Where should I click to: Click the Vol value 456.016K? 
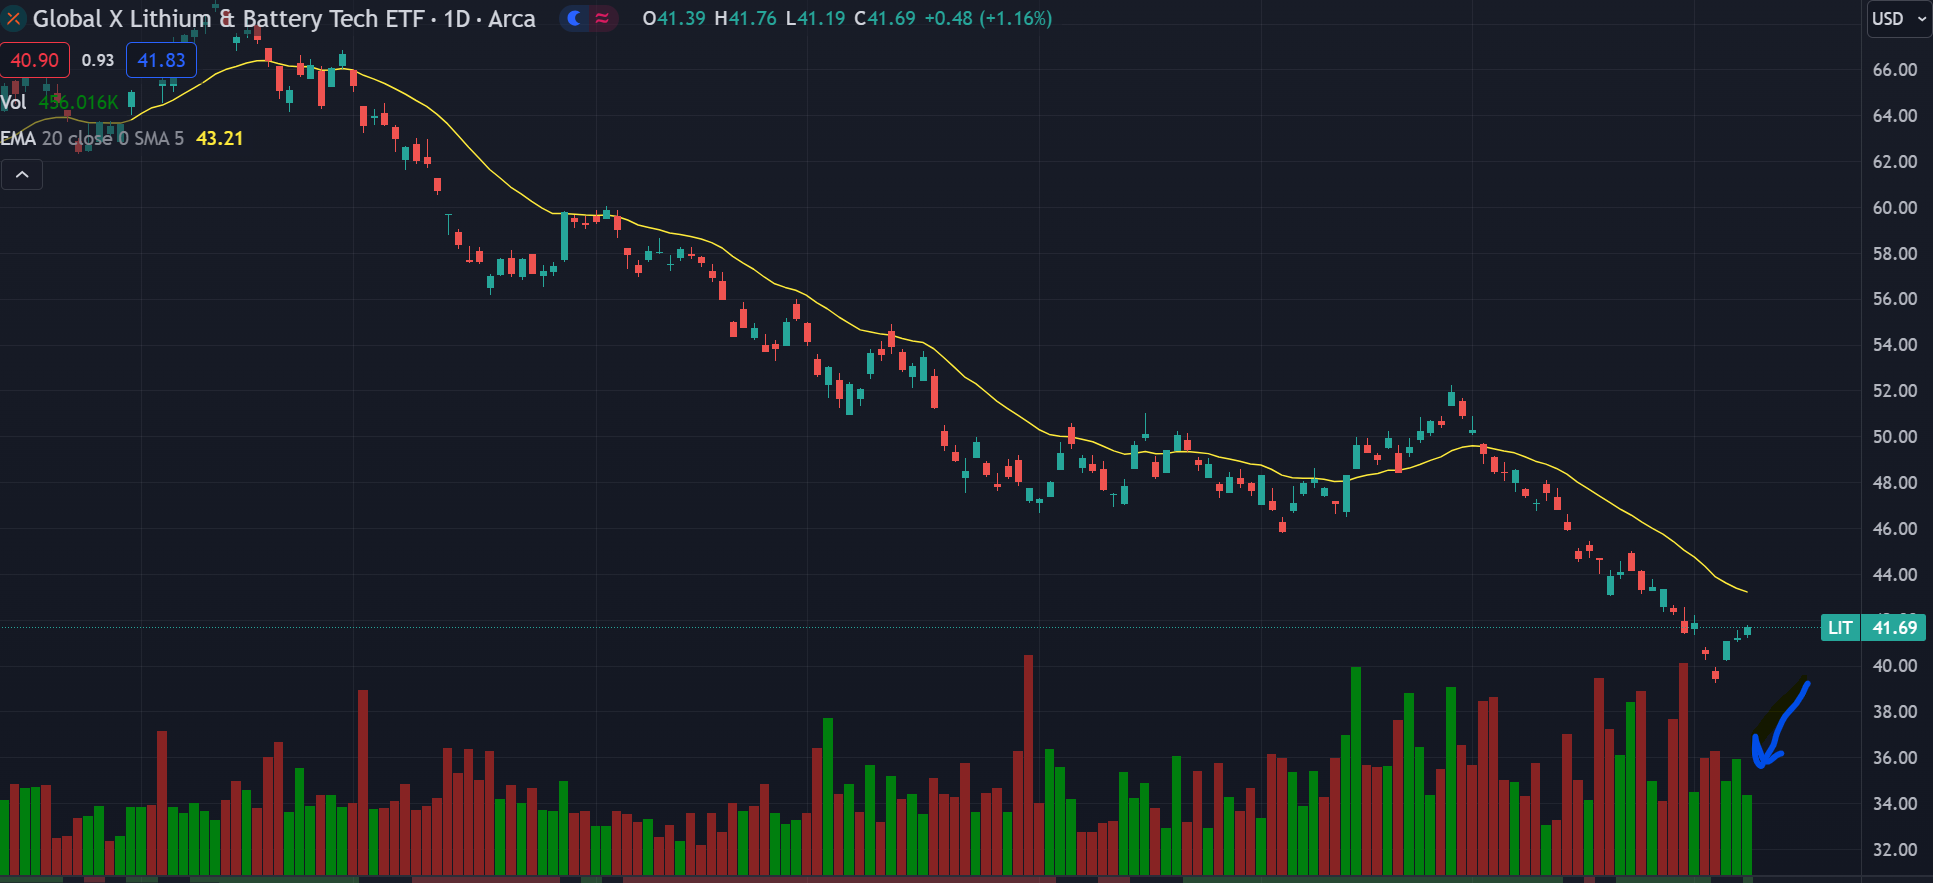click(79, 102)
